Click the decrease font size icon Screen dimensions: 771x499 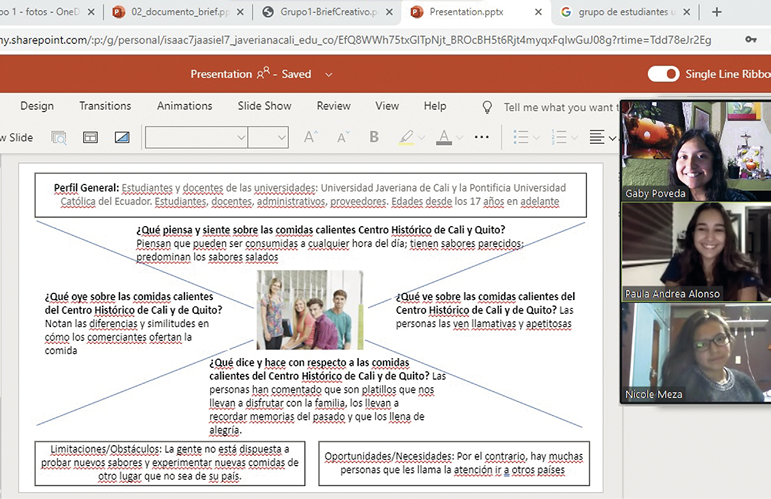(340, 137)
